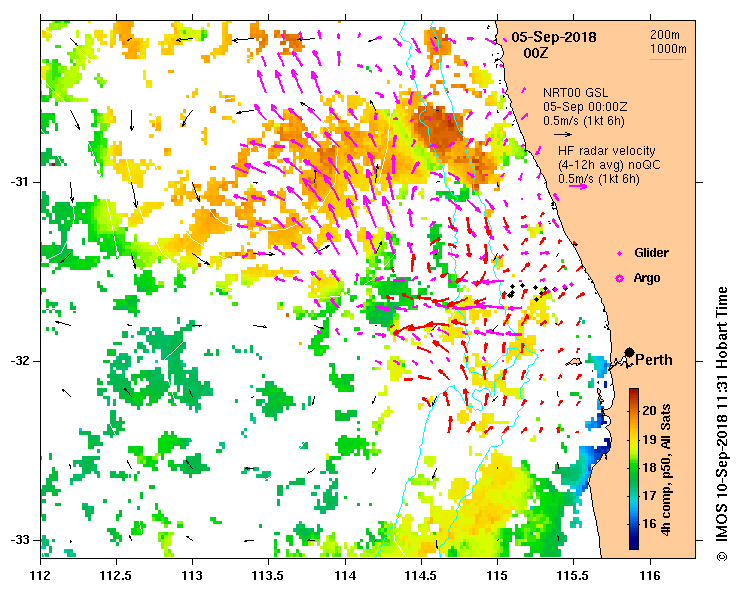
Task: Click the 18 degree color bar label
Action: [649, 467]
